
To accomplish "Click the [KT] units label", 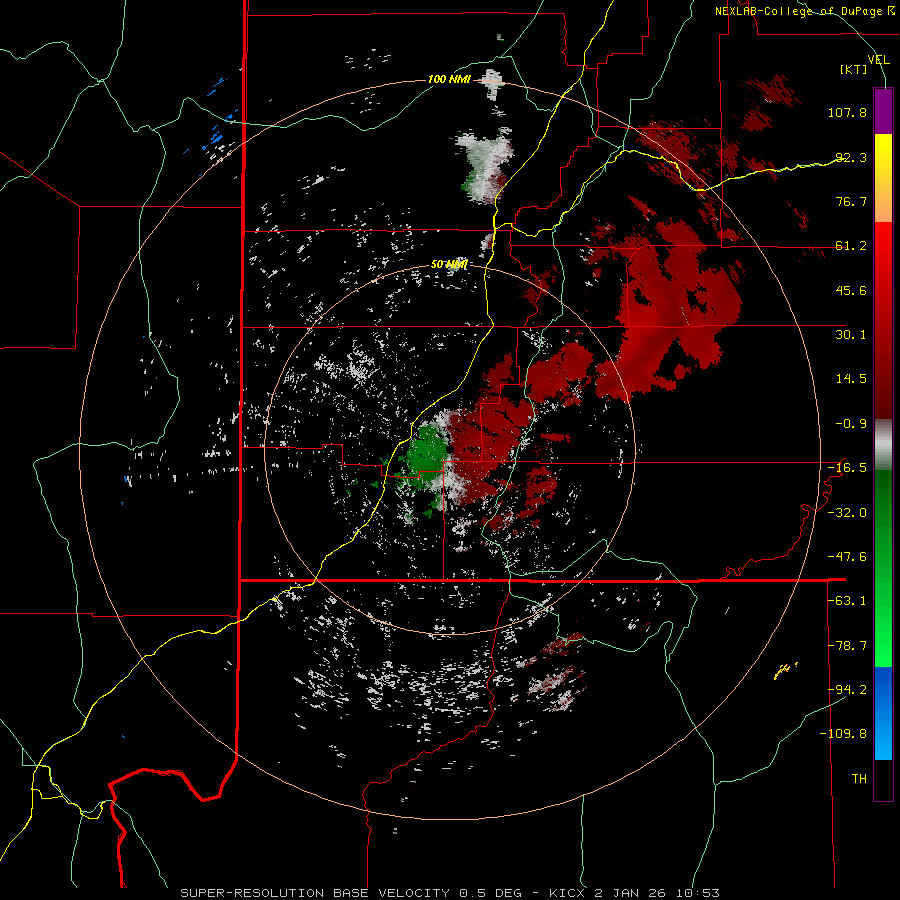I will click(x=854, y=69).
